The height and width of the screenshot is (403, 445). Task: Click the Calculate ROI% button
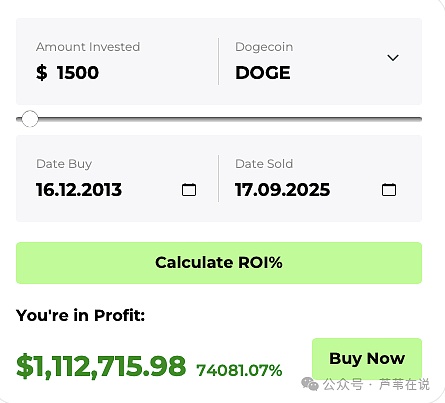(x=219, y=263)
